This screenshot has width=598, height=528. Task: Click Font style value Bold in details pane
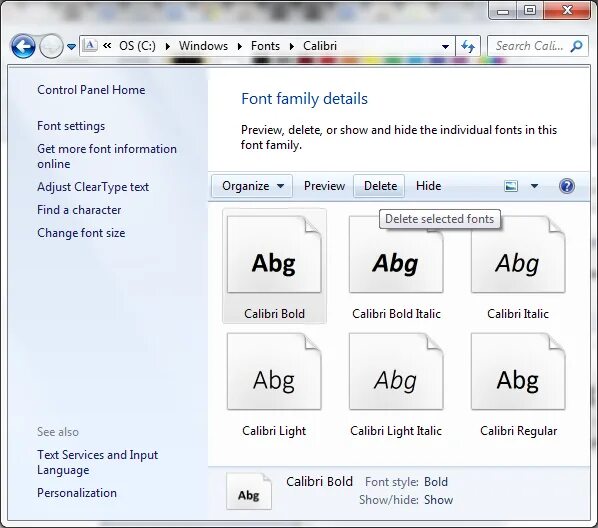[x=436, y=482]
